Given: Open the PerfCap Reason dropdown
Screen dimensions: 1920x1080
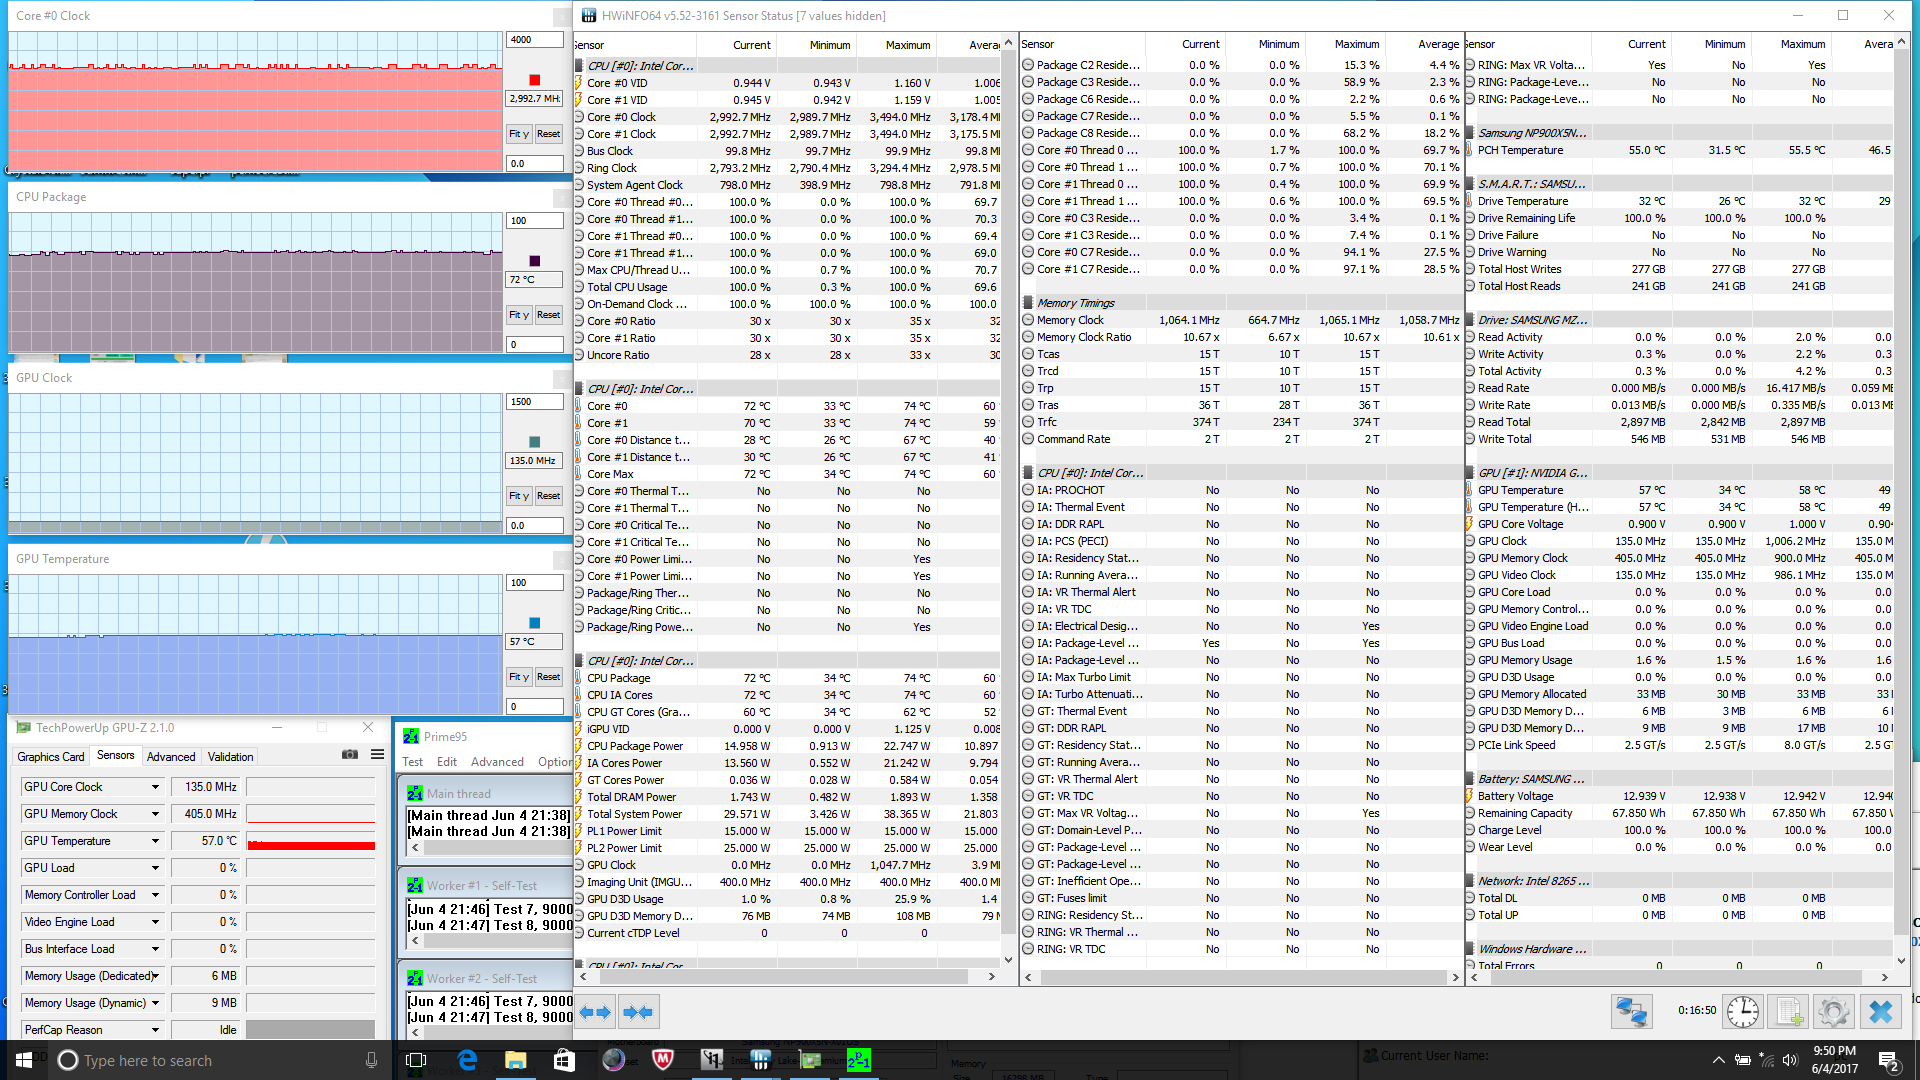Looking at the screenshot, I should pos(155,1030).
